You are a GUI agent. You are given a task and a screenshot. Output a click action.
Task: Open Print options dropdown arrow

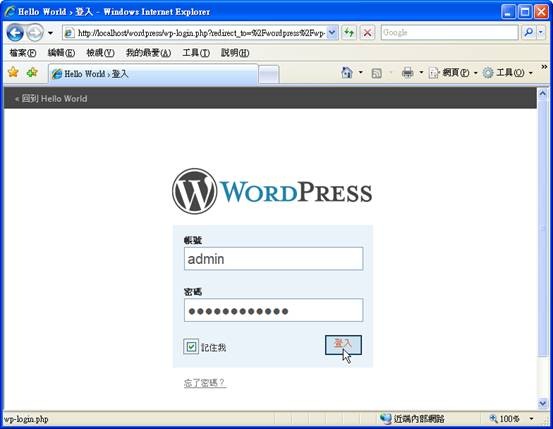tap(421, 73)
